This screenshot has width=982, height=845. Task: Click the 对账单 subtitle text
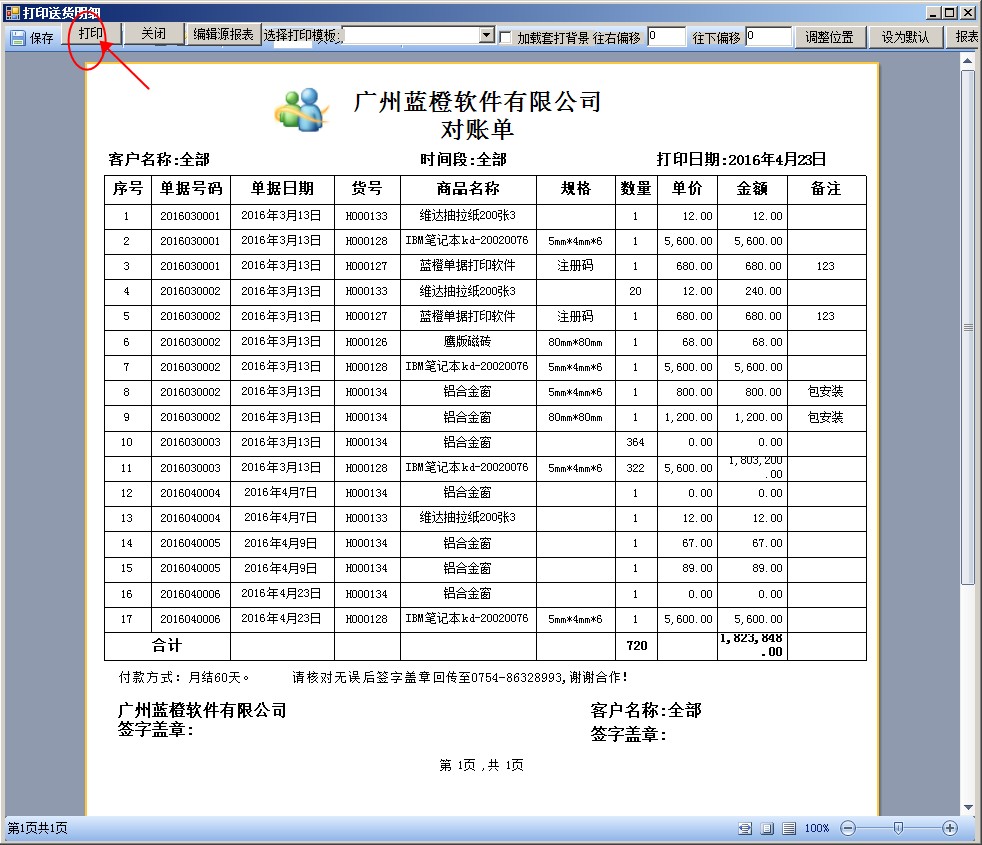[477, 130]
